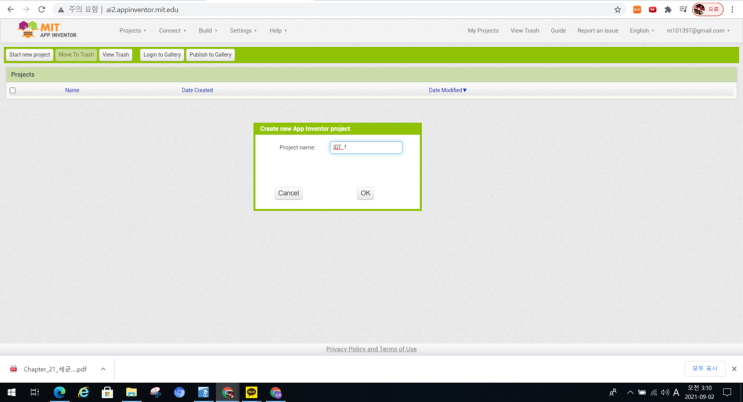Go back with the browser back arrow

(x=10, y=9)
